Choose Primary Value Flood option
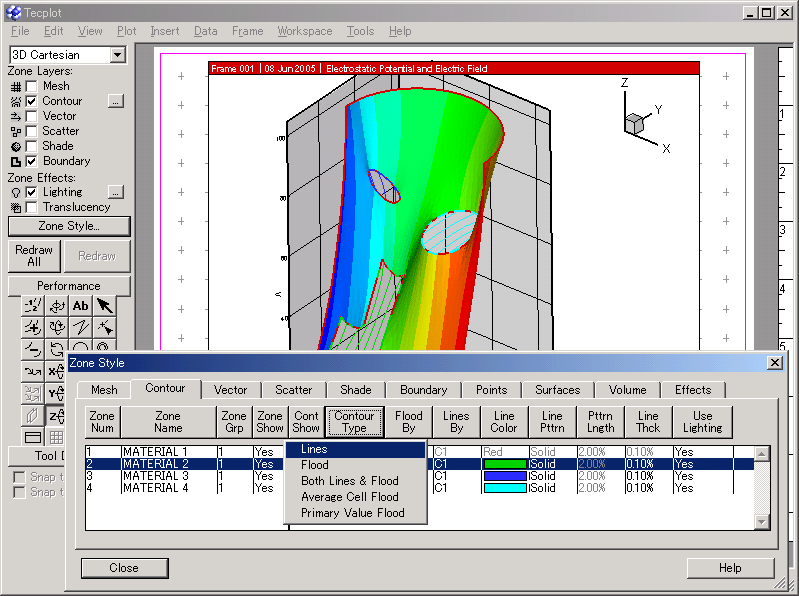 355,513
